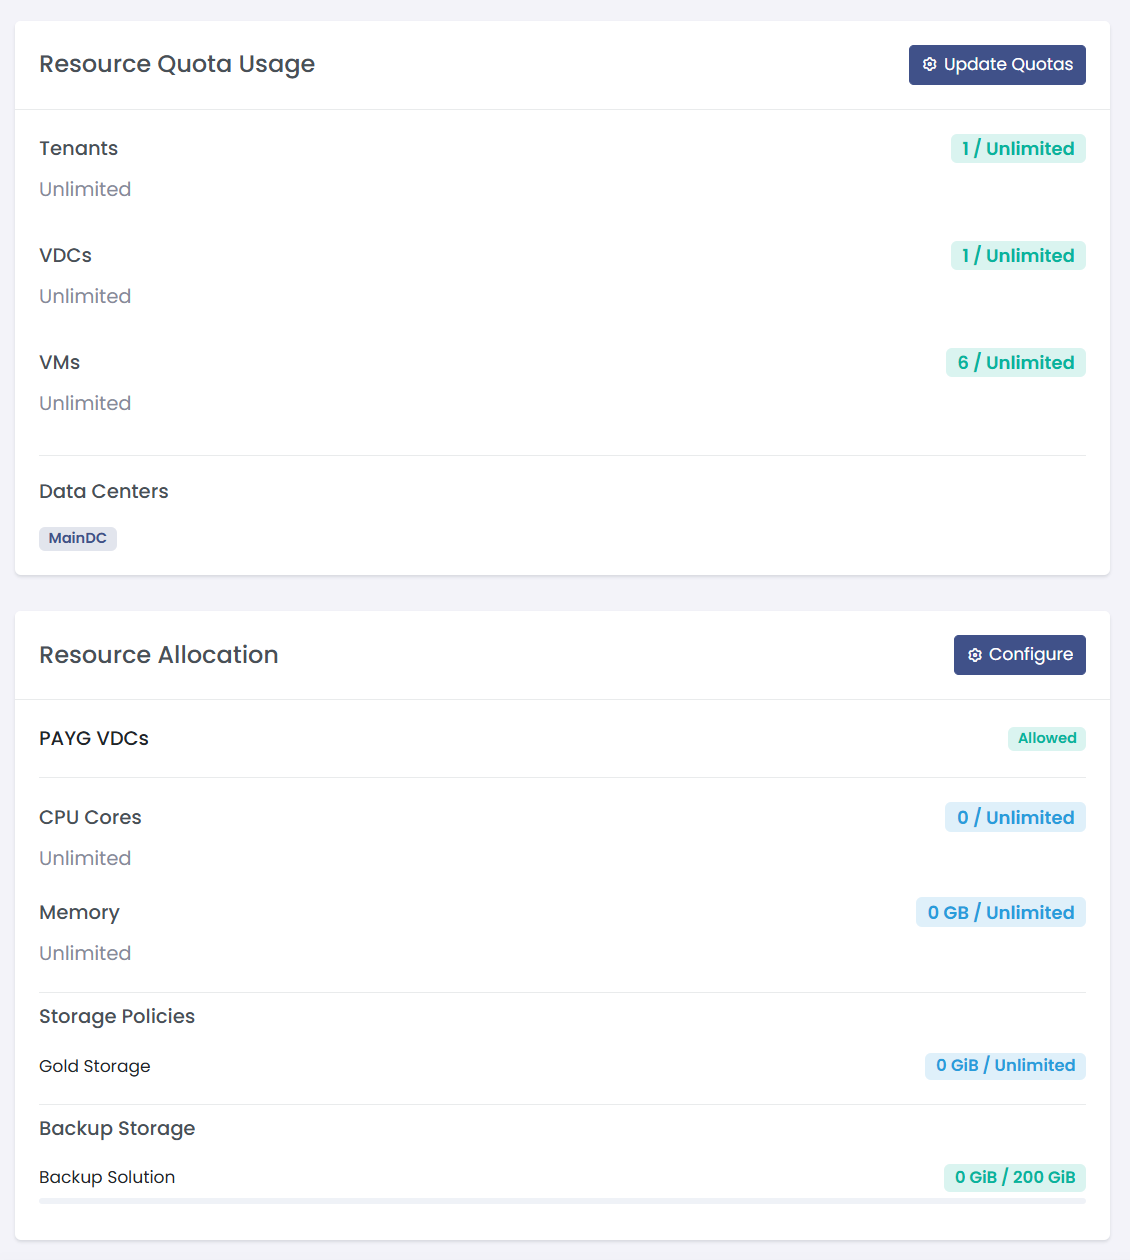Click the VMs 6 / Unlimited badge
Image resolution: width=1130 pixels, height=1260 pixels.
tap(1015, 362)
